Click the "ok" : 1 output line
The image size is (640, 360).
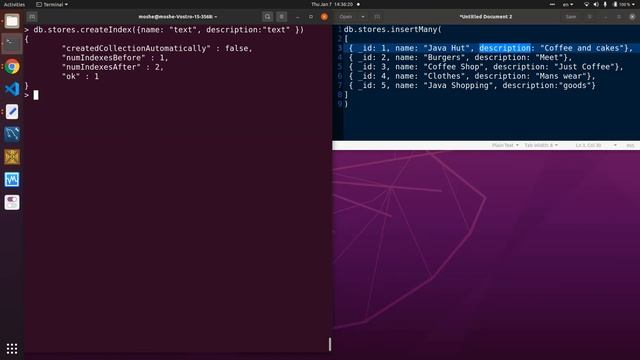[80, 76]
